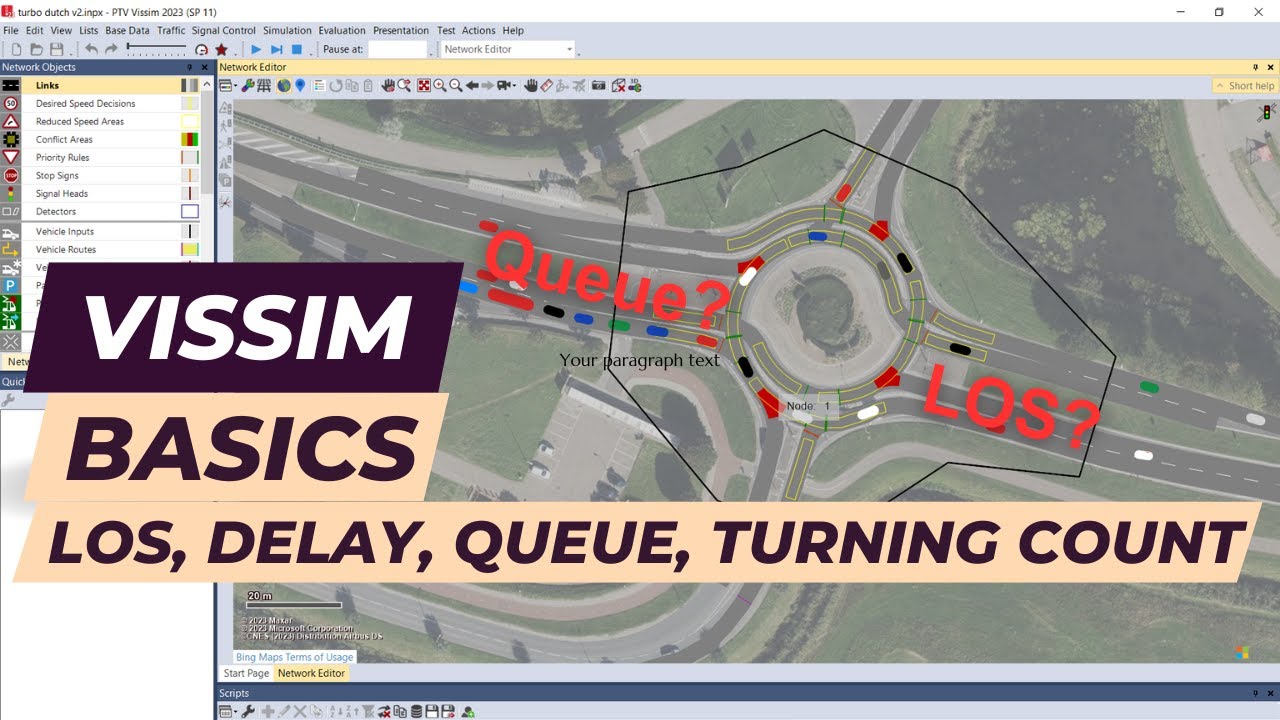Zoom out of the network
Screen dimensions: 1280x720
[x=456, y=86]
